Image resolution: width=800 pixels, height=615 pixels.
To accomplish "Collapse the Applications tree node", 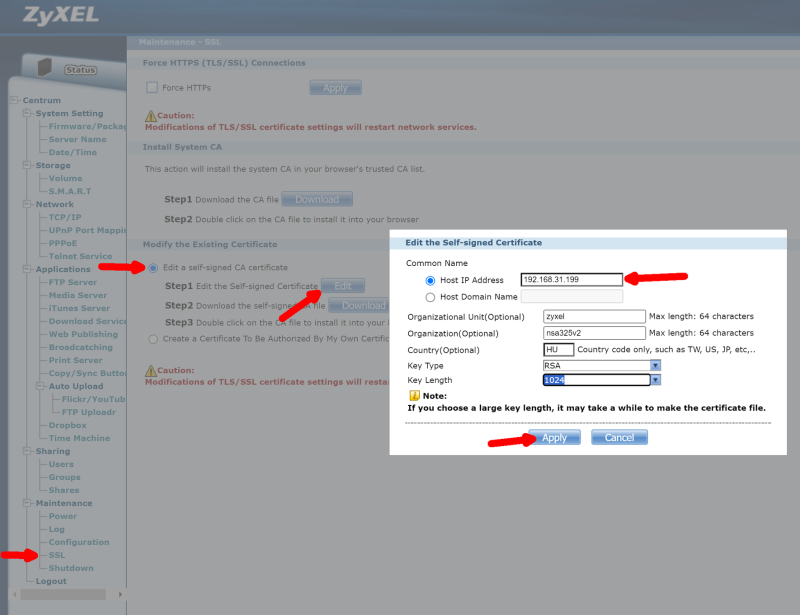I will 27,268.
